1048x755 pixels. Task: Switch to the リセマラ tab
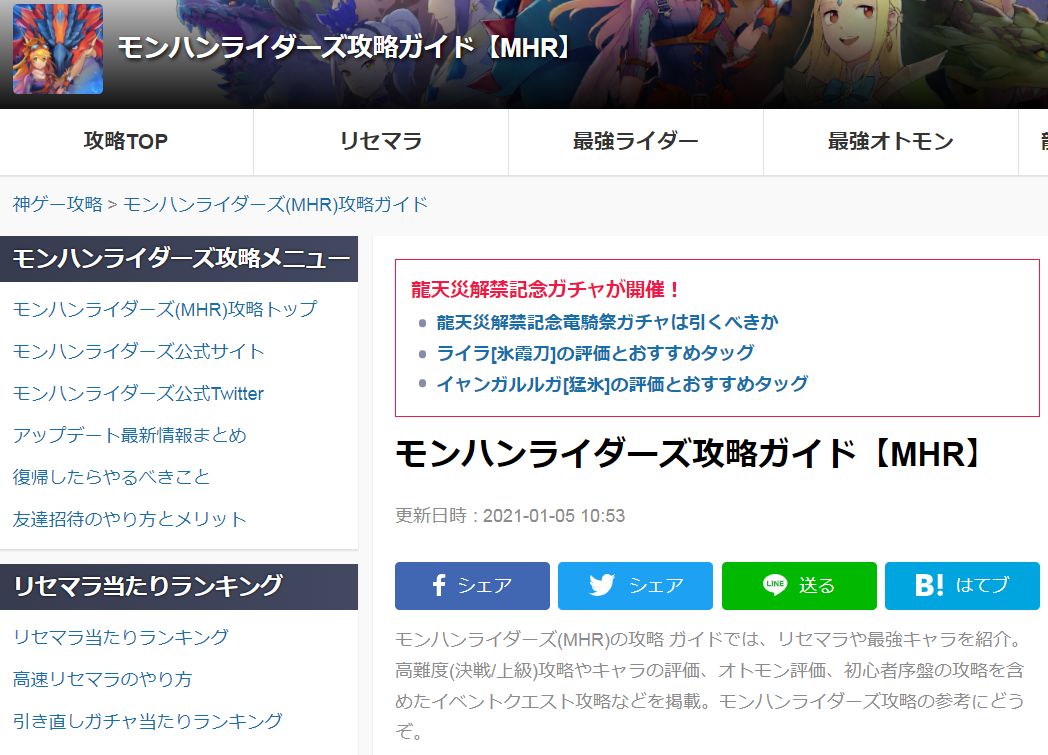(x=380, y=142)
